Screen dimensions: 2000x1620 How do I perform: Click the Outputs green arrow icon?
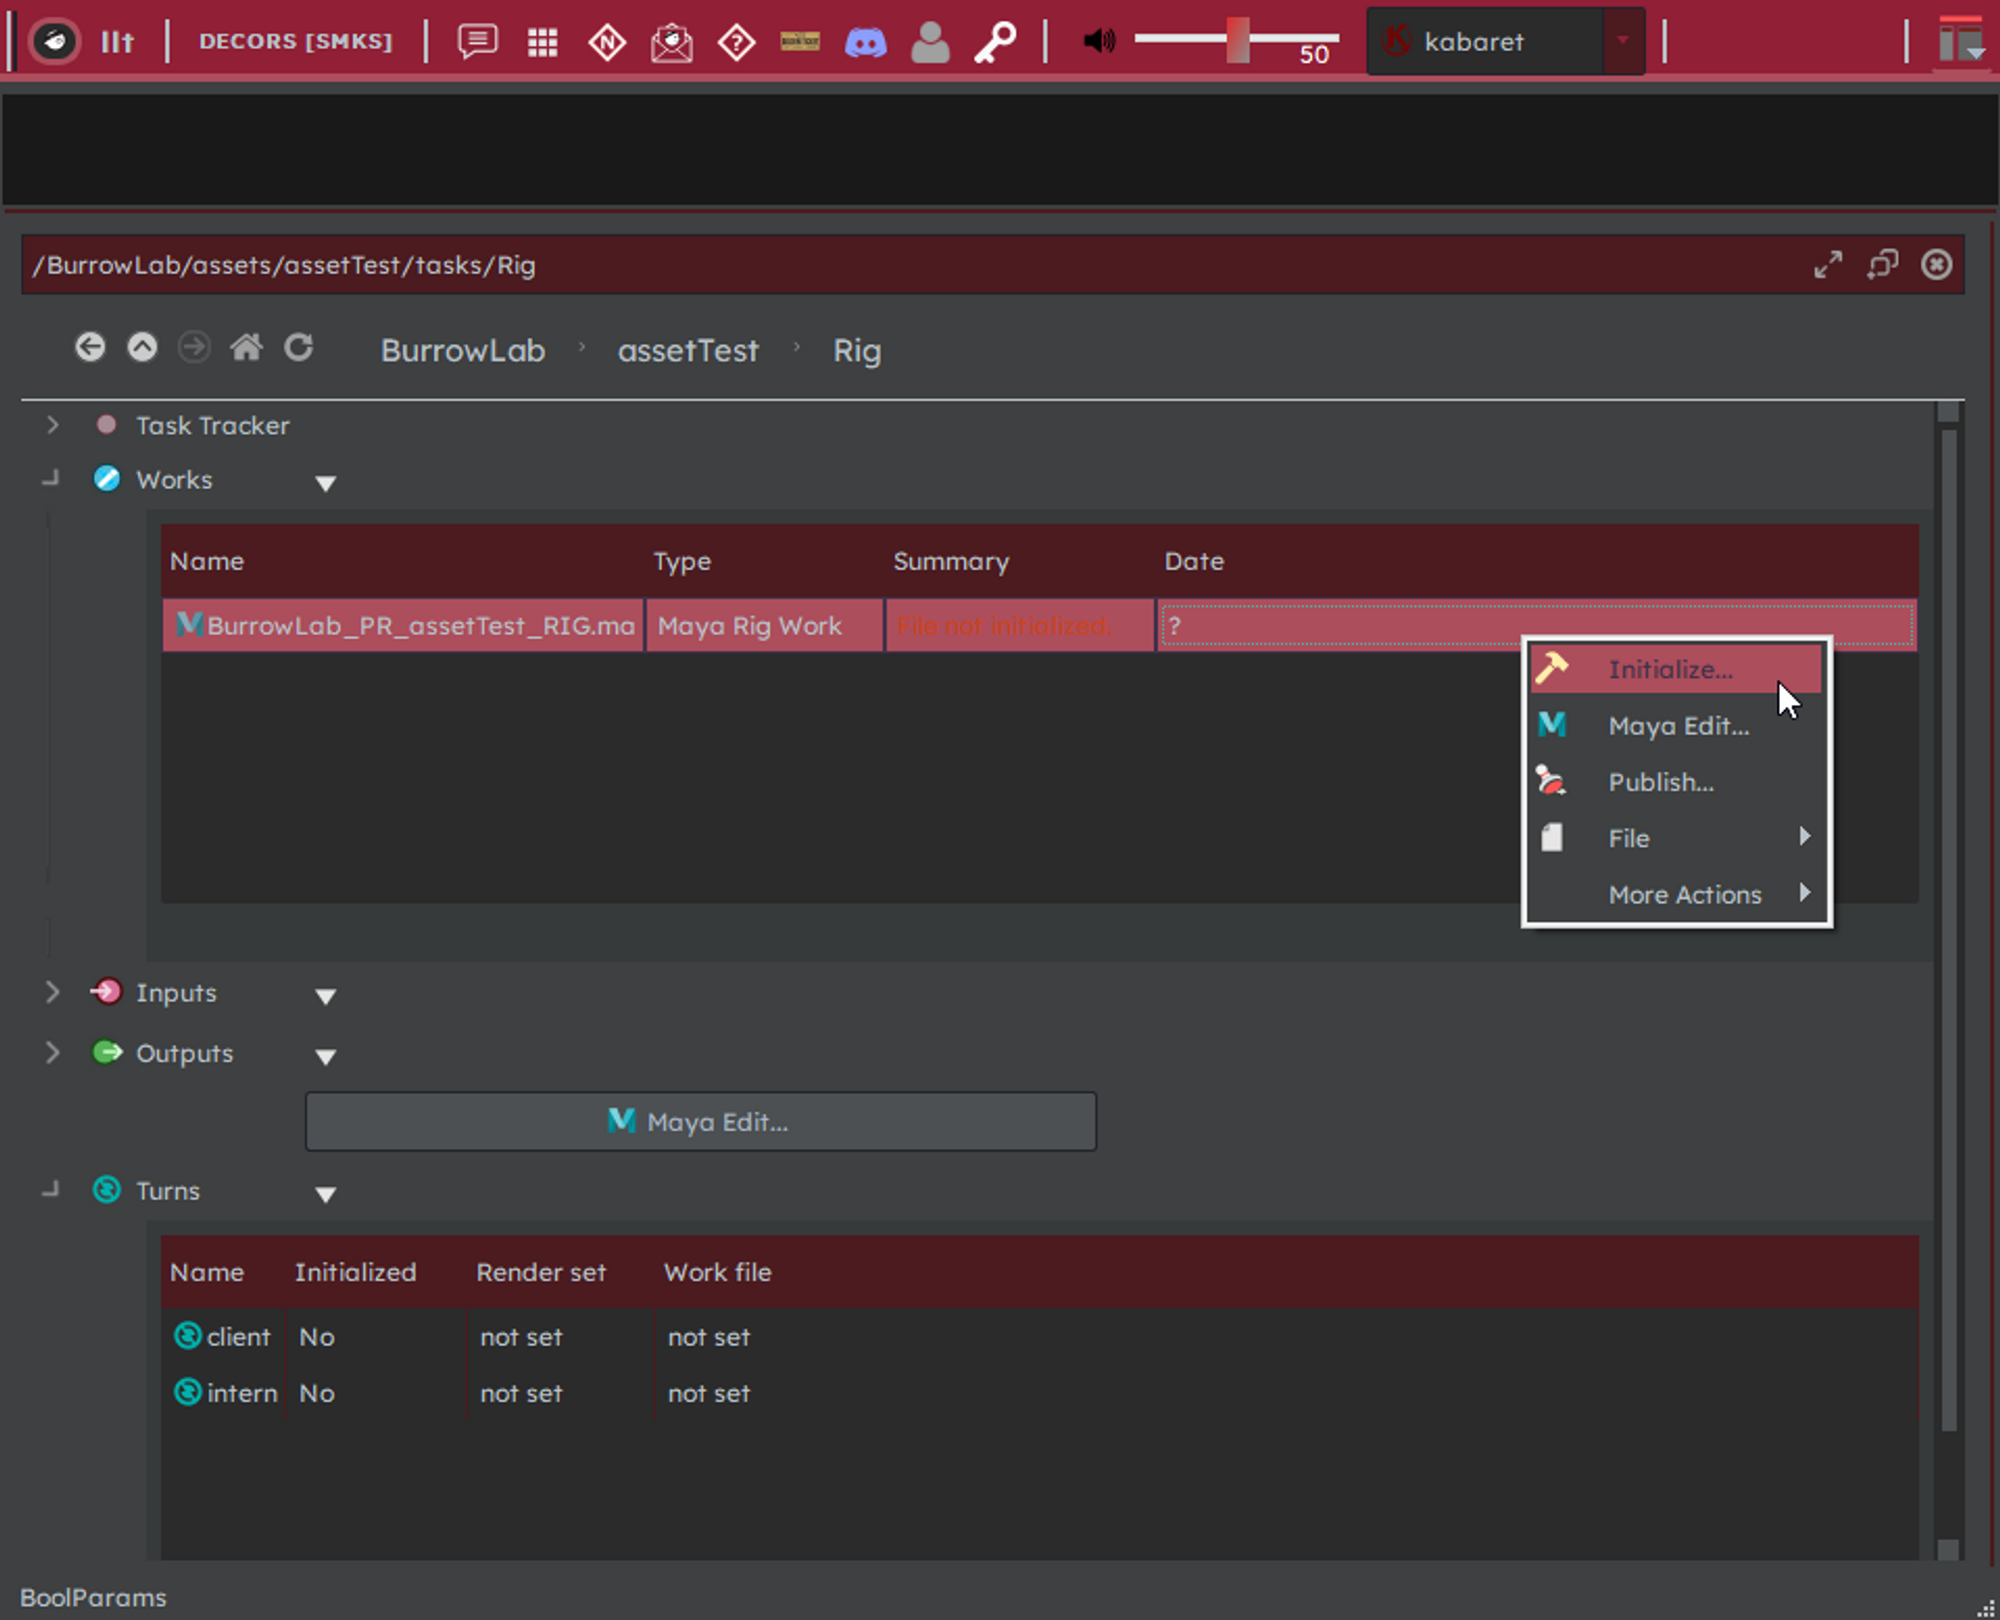click(x=107, y=1052)
